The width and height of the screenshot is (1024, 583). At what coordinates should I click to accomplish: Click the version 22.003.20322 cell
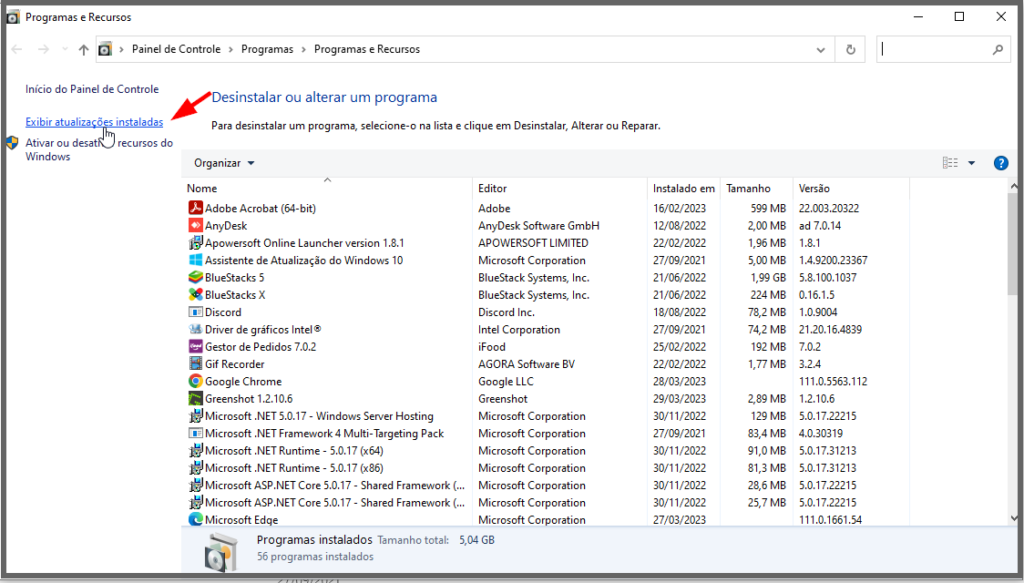[x=829, y=208]
